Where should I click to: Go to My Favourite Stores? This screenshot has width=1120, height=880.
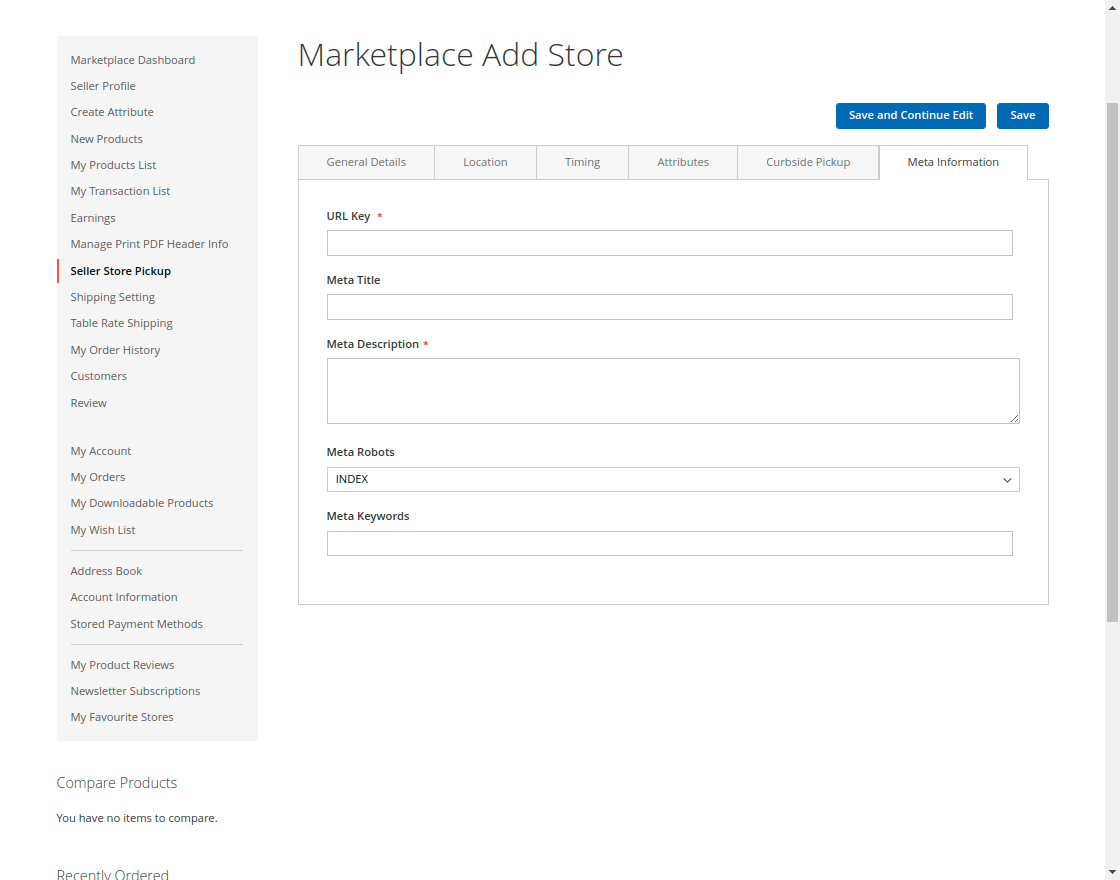[x=121, y=716]
